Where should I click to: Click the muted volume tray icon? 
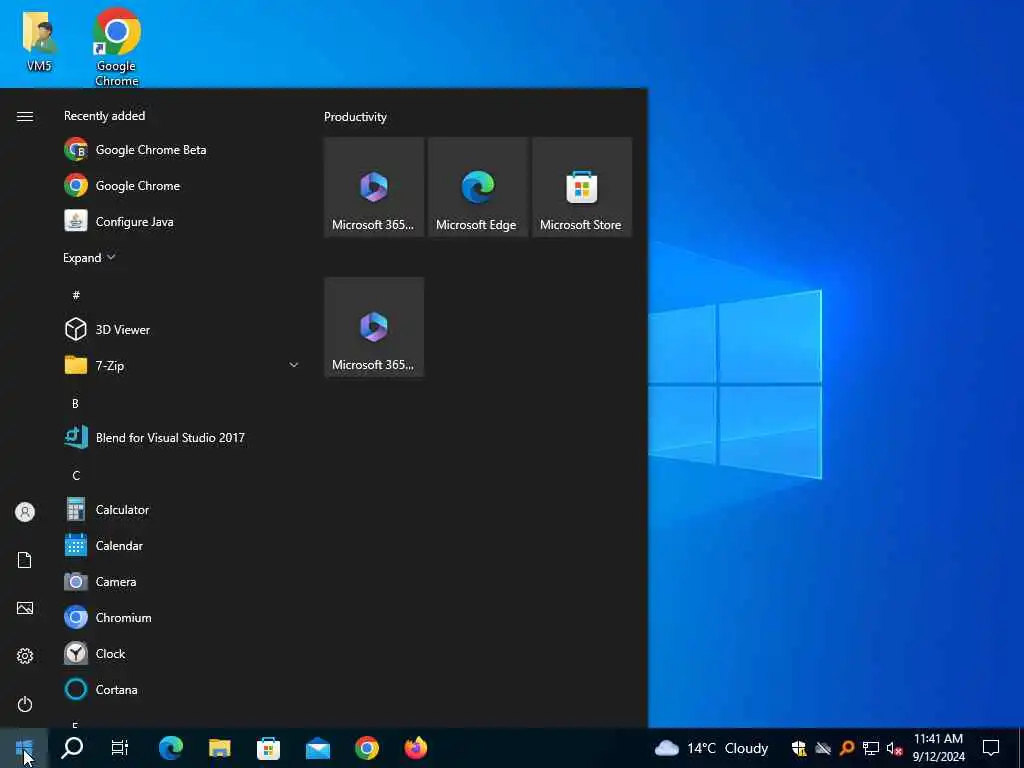click(894, 748)
